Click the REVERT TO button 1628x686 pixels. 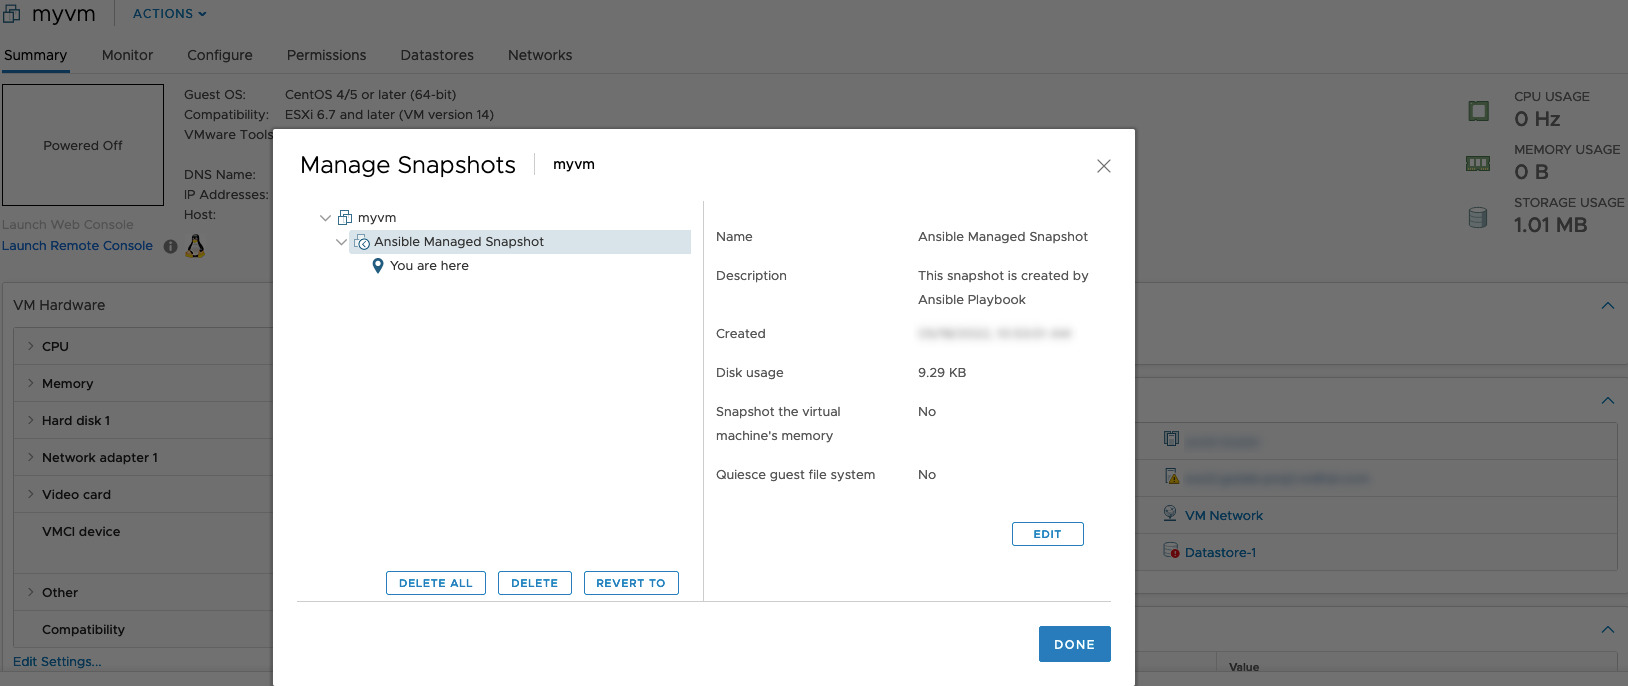(631, 583)
